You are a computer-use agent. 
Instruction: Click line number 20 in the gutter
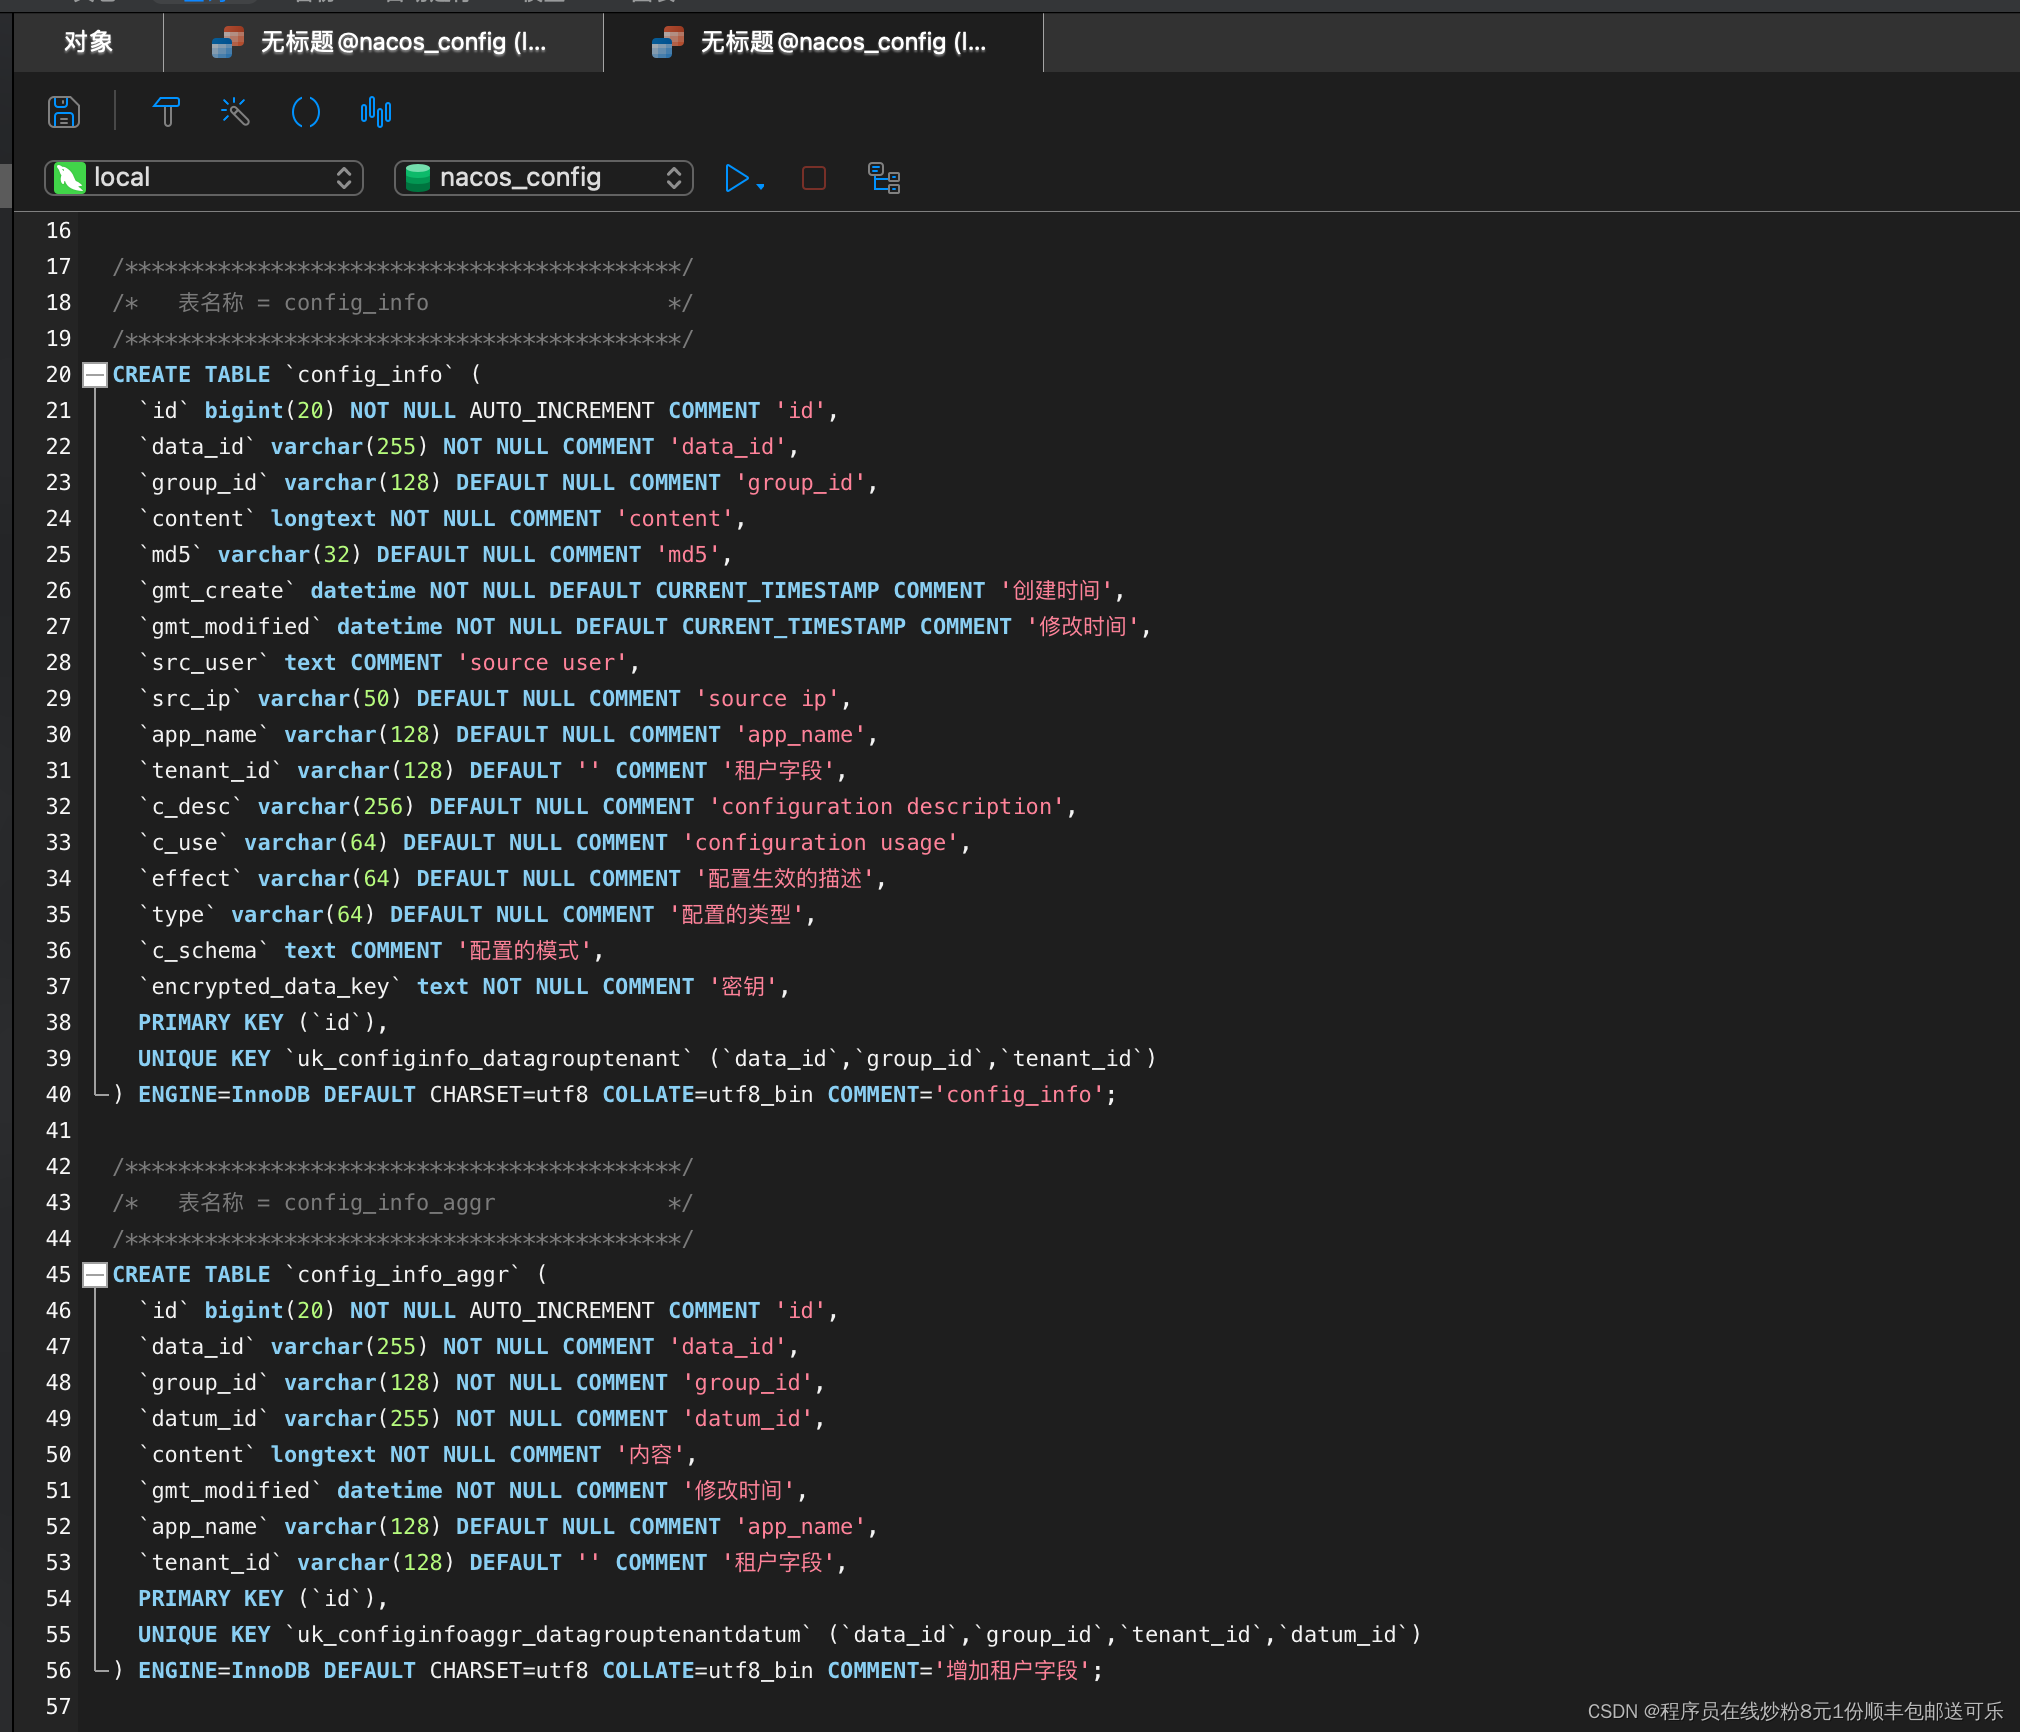pos(58,375)
